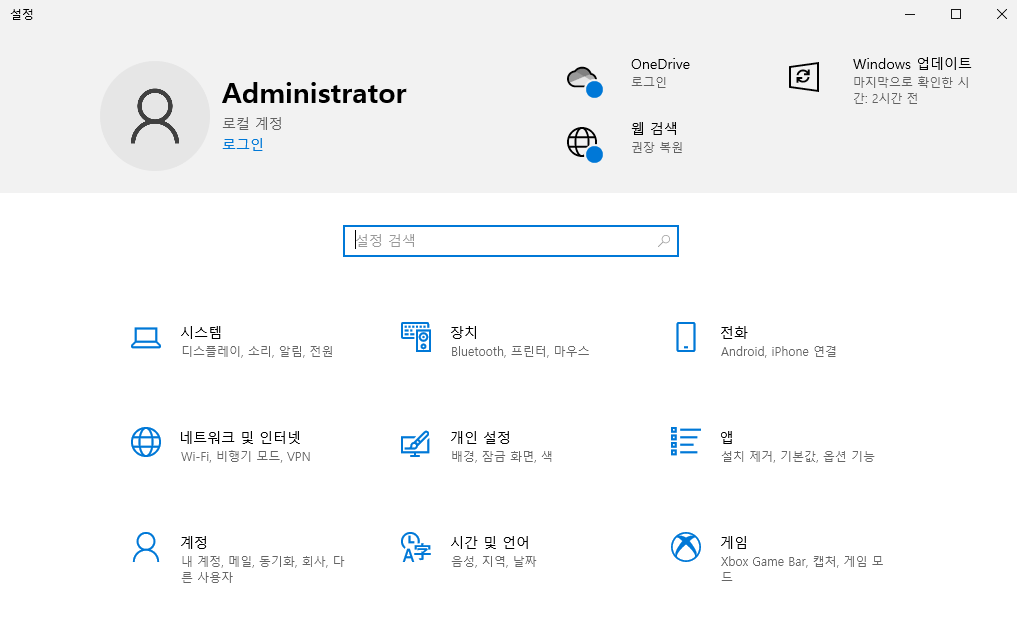Click the 네트워크 및 인터넷 globe icon
The height and width of the screenshot is (625, 1017).
point(146,442)
